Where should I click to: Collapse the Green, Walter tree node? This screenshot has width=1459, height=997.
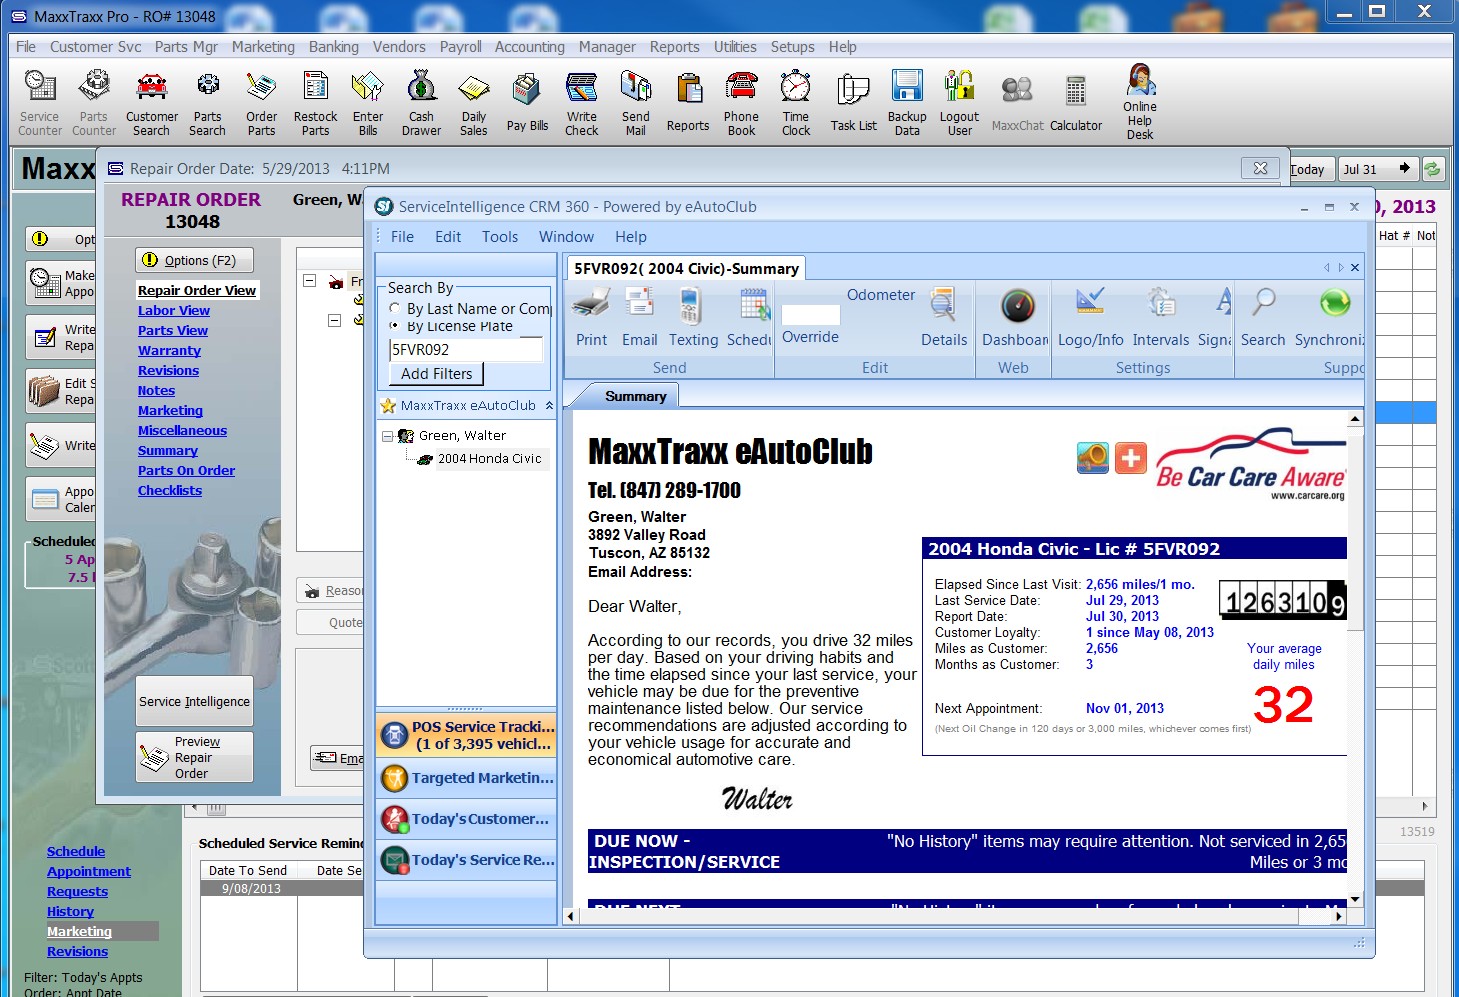tap(388, 436)
